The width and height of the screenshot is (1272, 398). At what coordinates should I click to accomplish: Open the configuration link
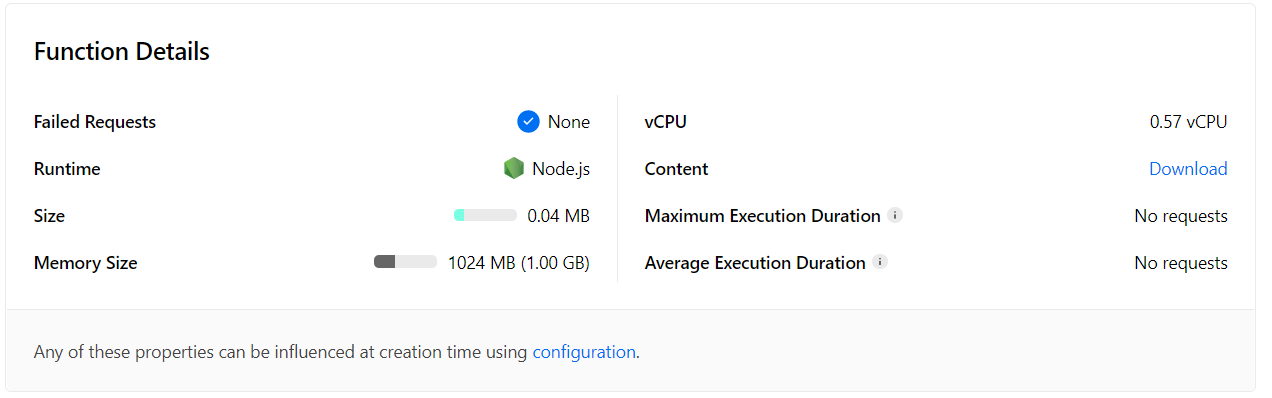pyautogui.click(x=584, y=352)
